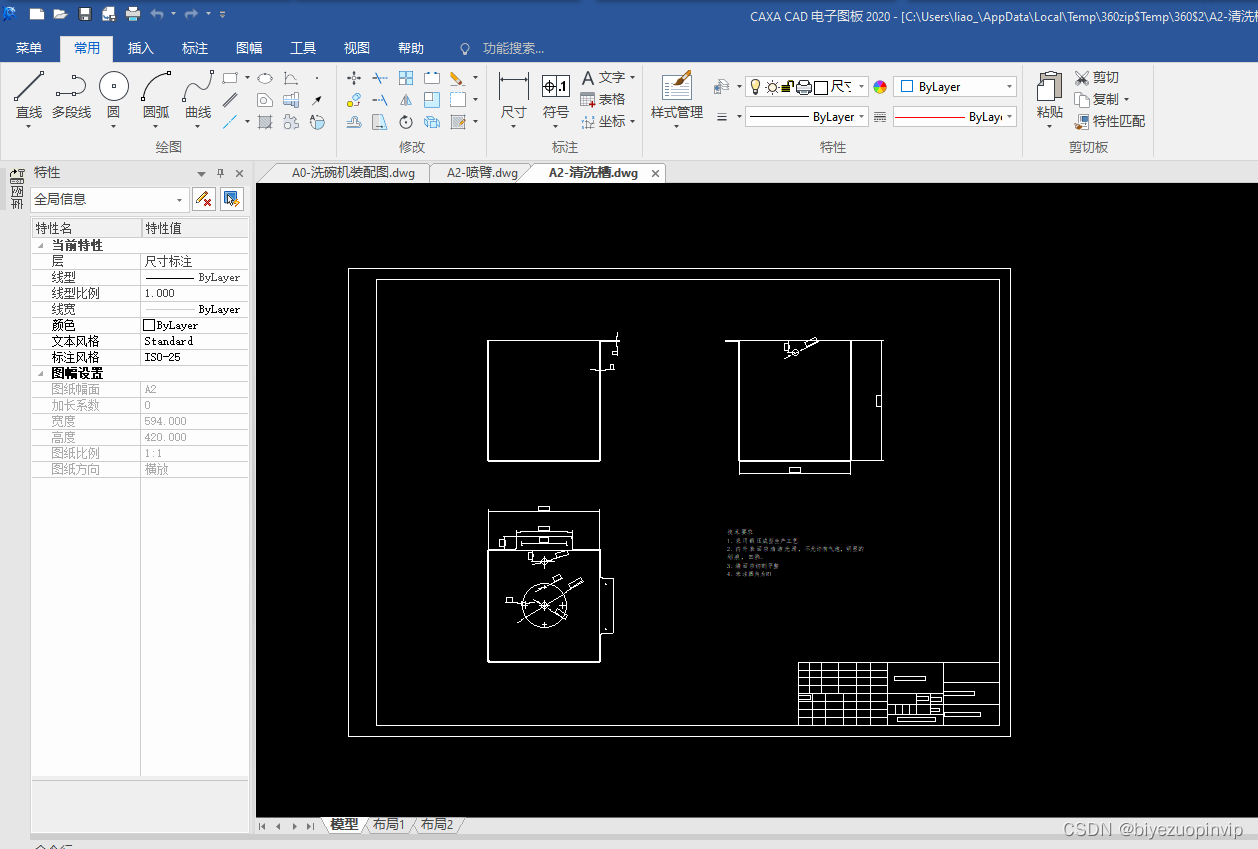The height and width of the screenshot is (849, 1258).
Task: Click the undo arrow
Action: click(x=158, y=14)
